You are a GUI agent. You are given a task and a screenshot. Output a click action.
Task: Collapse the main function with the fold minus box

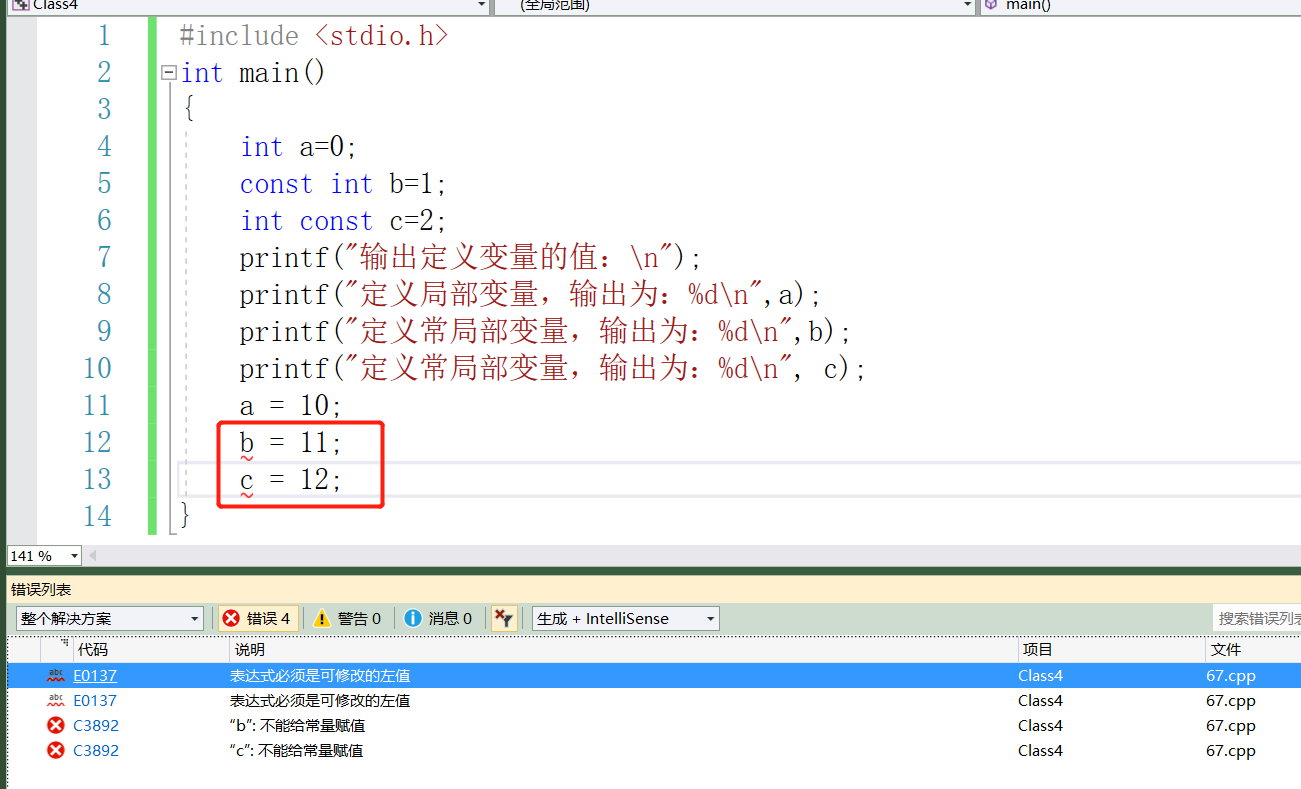click(x=167, y=72)
